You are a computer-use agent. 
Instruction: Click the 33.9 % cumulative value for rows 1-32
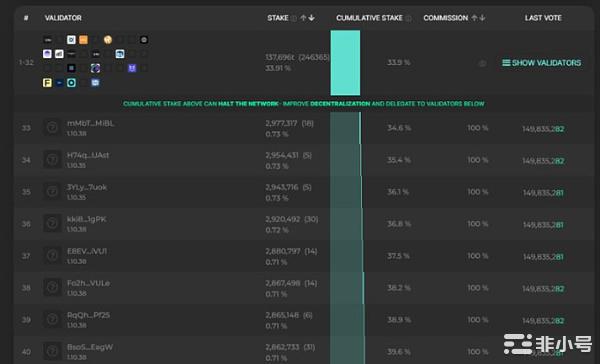pyautogui.click(x=398, y=62)
